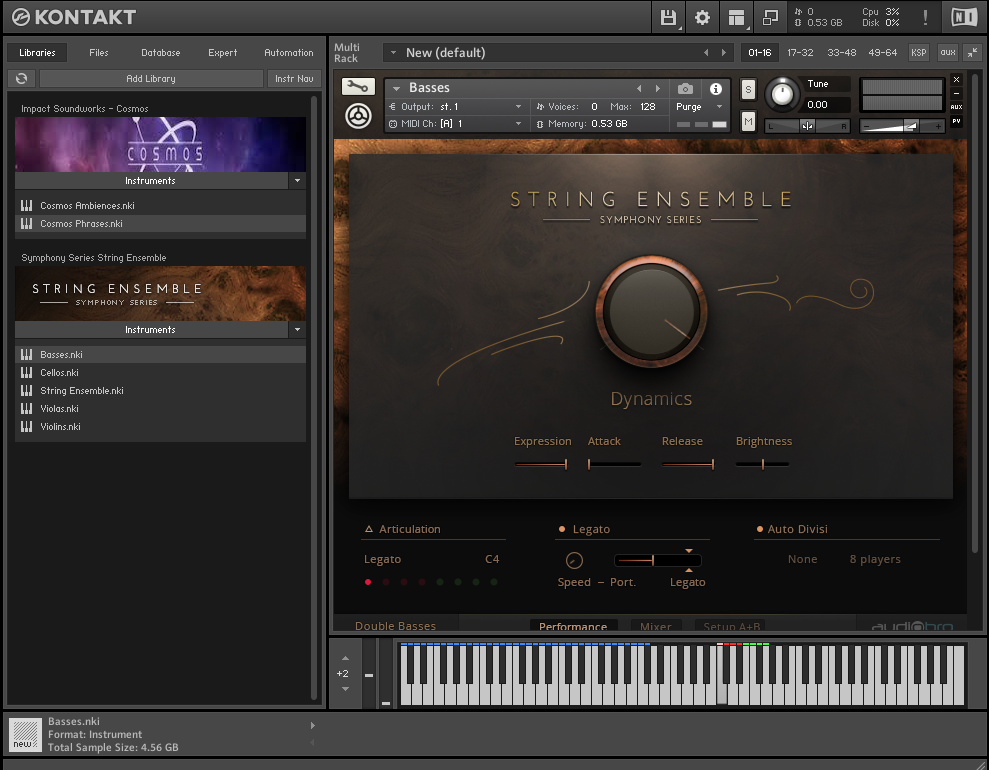The width and height of the screenshot is (989, 770).
Task: Click the Attack slider
Action: [x=614, y=464]
